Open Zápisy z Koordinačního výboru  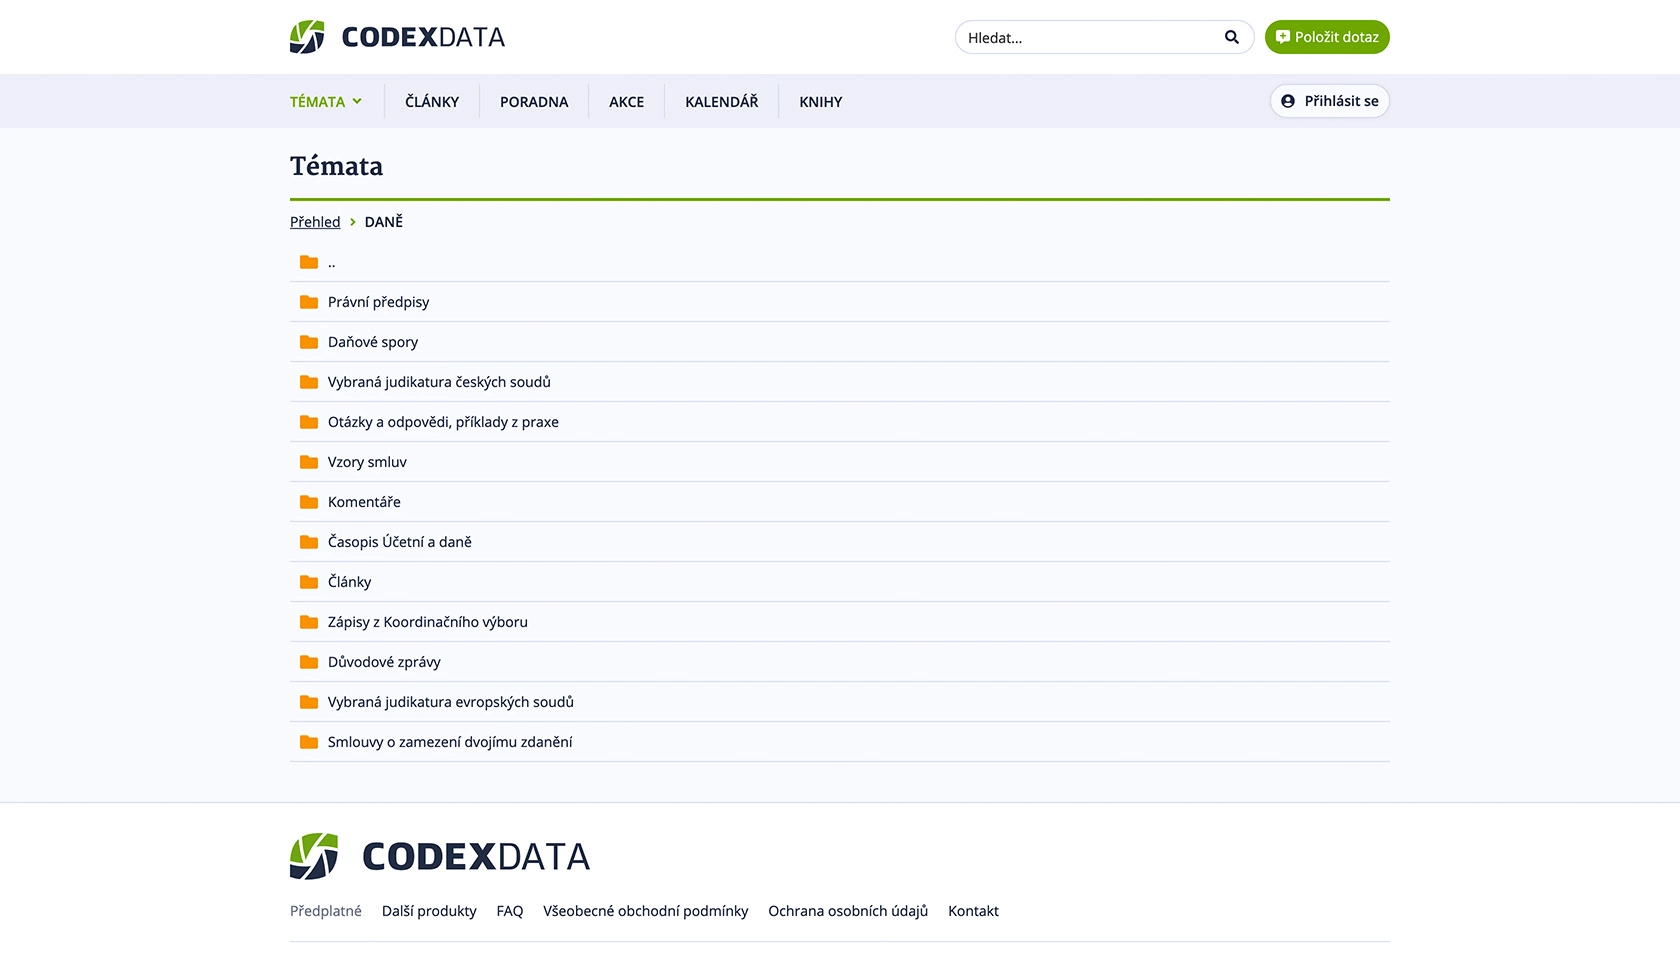point(428,622)
